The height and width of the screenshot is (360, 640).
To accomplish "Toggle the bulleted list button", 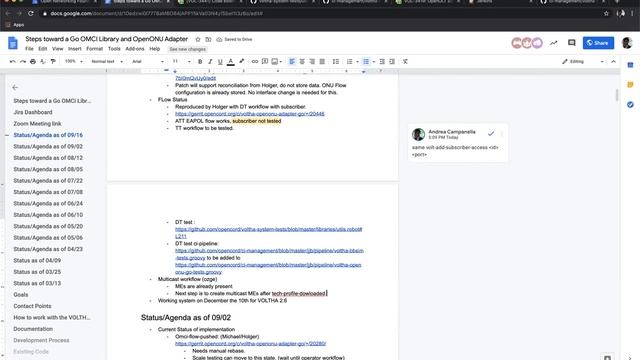I will pos(366,62).
